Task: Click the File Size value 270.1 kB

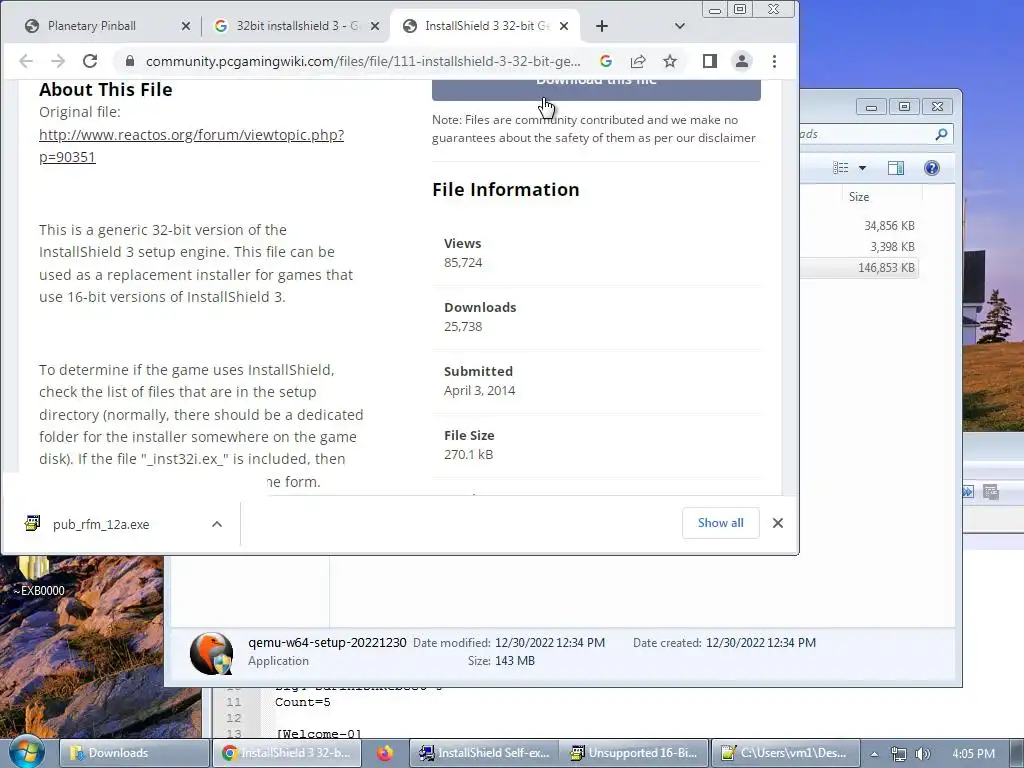Action: point(468,455)
